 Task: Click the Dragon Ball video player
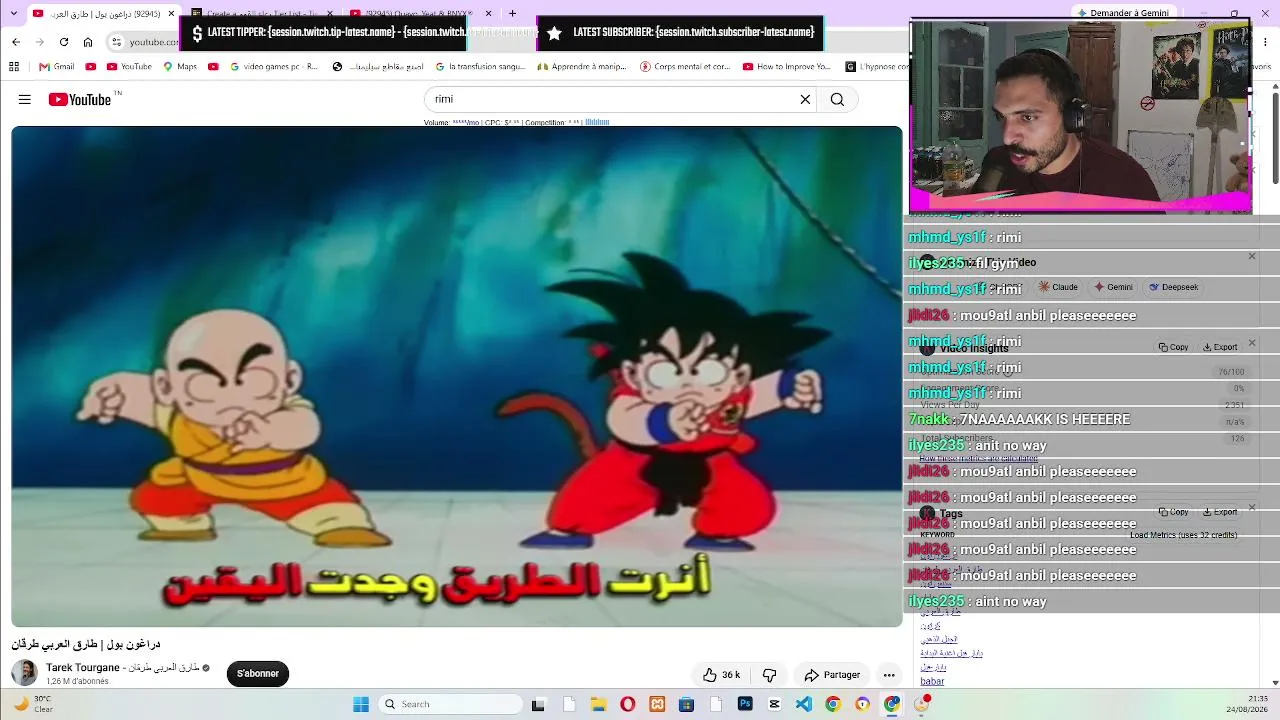(457, 377)
